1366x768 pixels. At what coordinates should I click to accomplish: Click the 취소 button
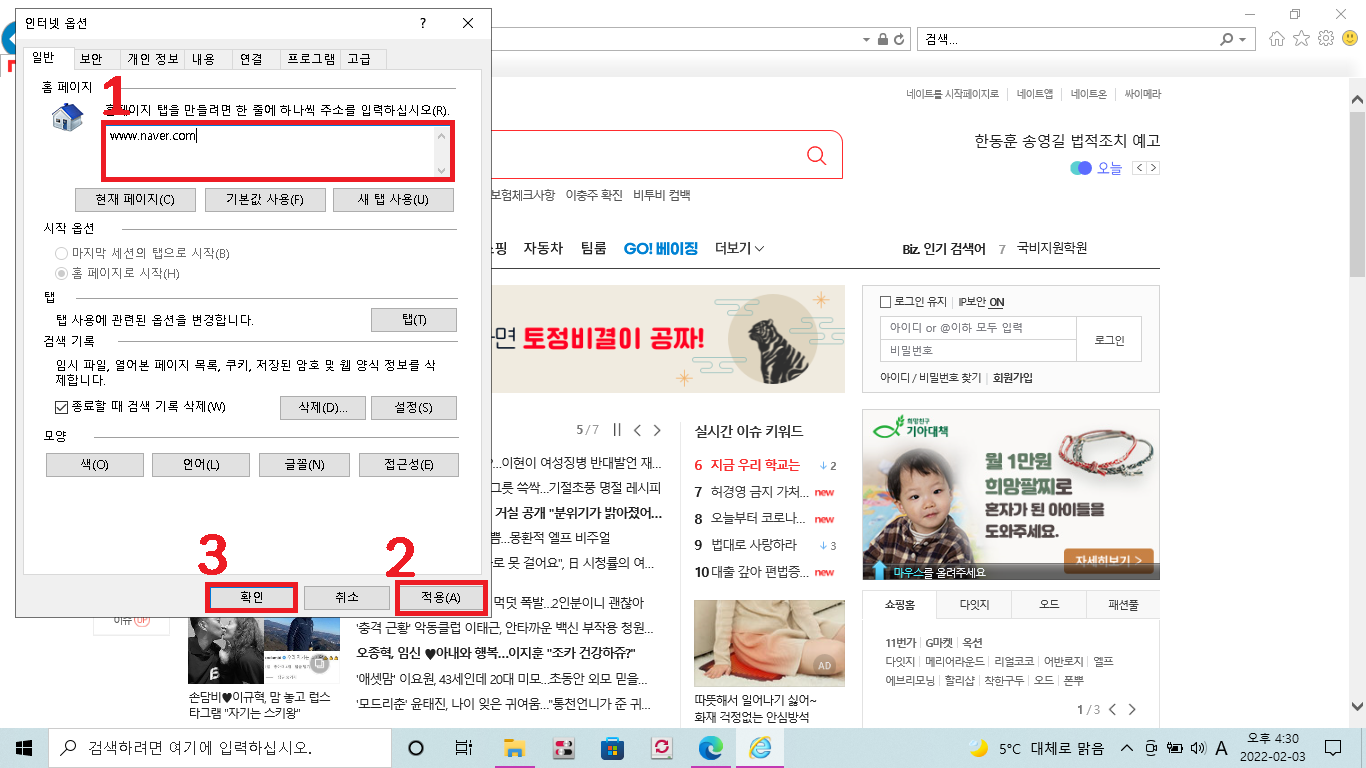346,597
